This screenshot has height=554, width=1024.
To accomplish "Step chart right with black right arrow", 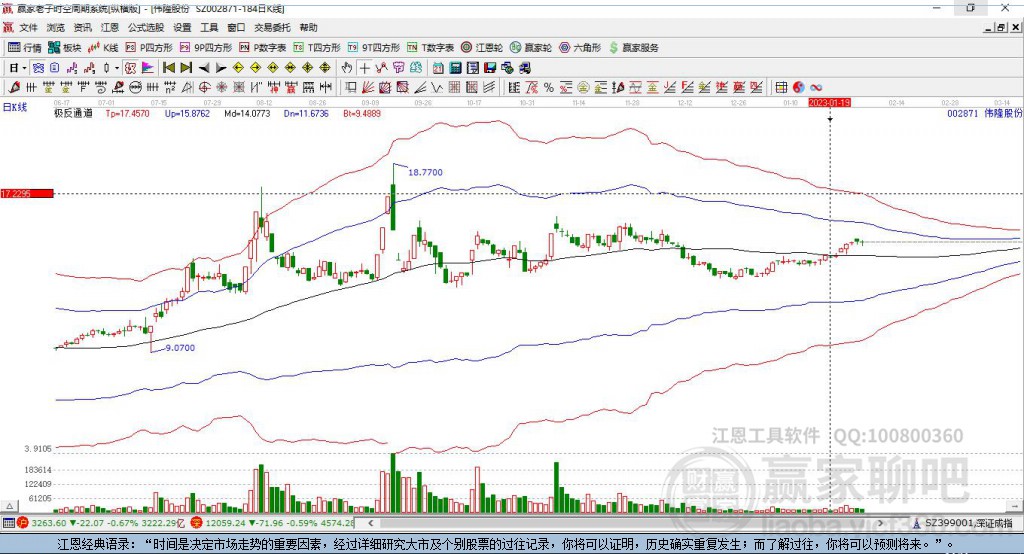I will pyautogui.click(x=221, y=68).
